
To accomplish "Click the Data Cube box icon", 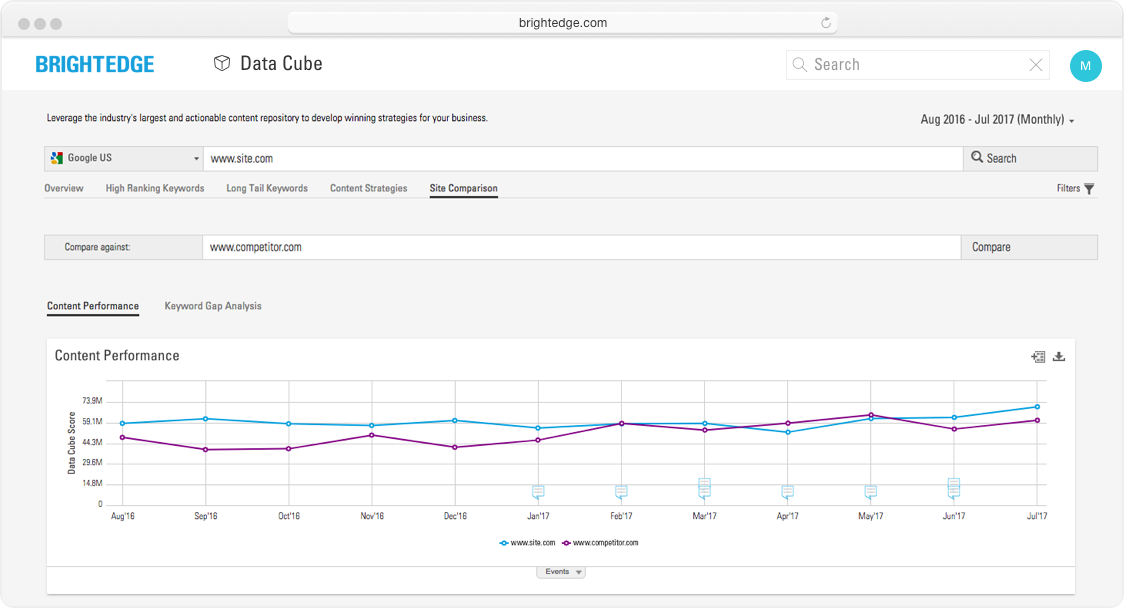I will (222, 64).
